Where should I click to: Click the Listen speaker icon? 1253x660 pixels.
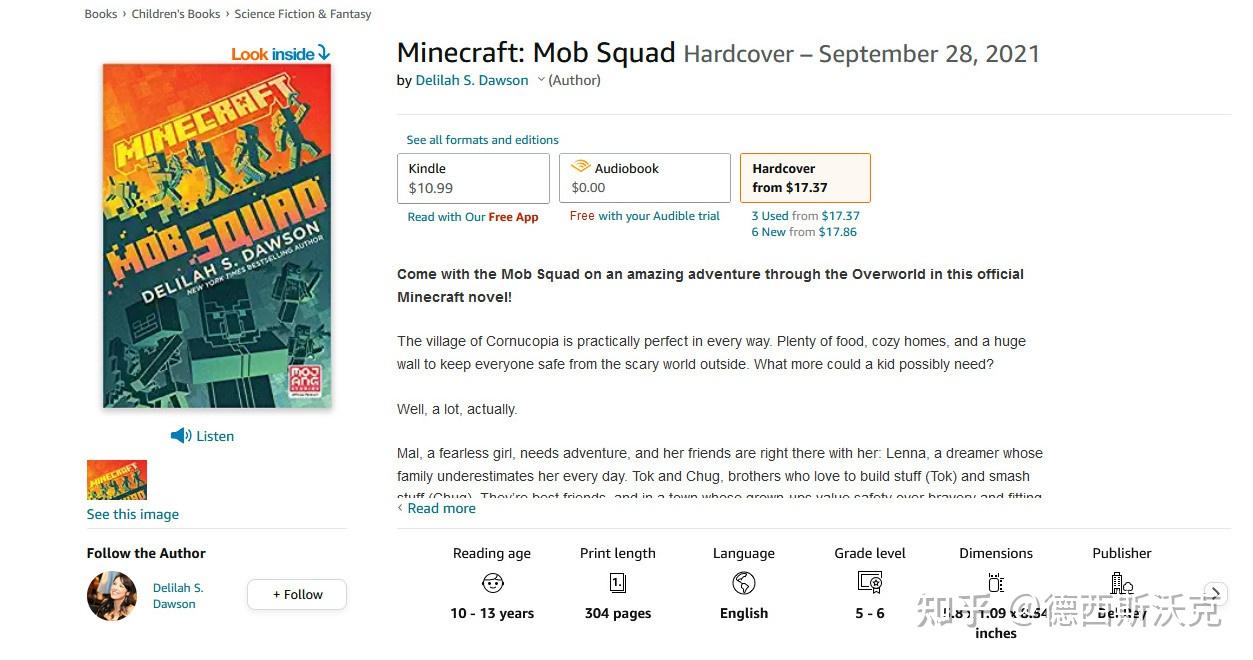pos(179,435)
